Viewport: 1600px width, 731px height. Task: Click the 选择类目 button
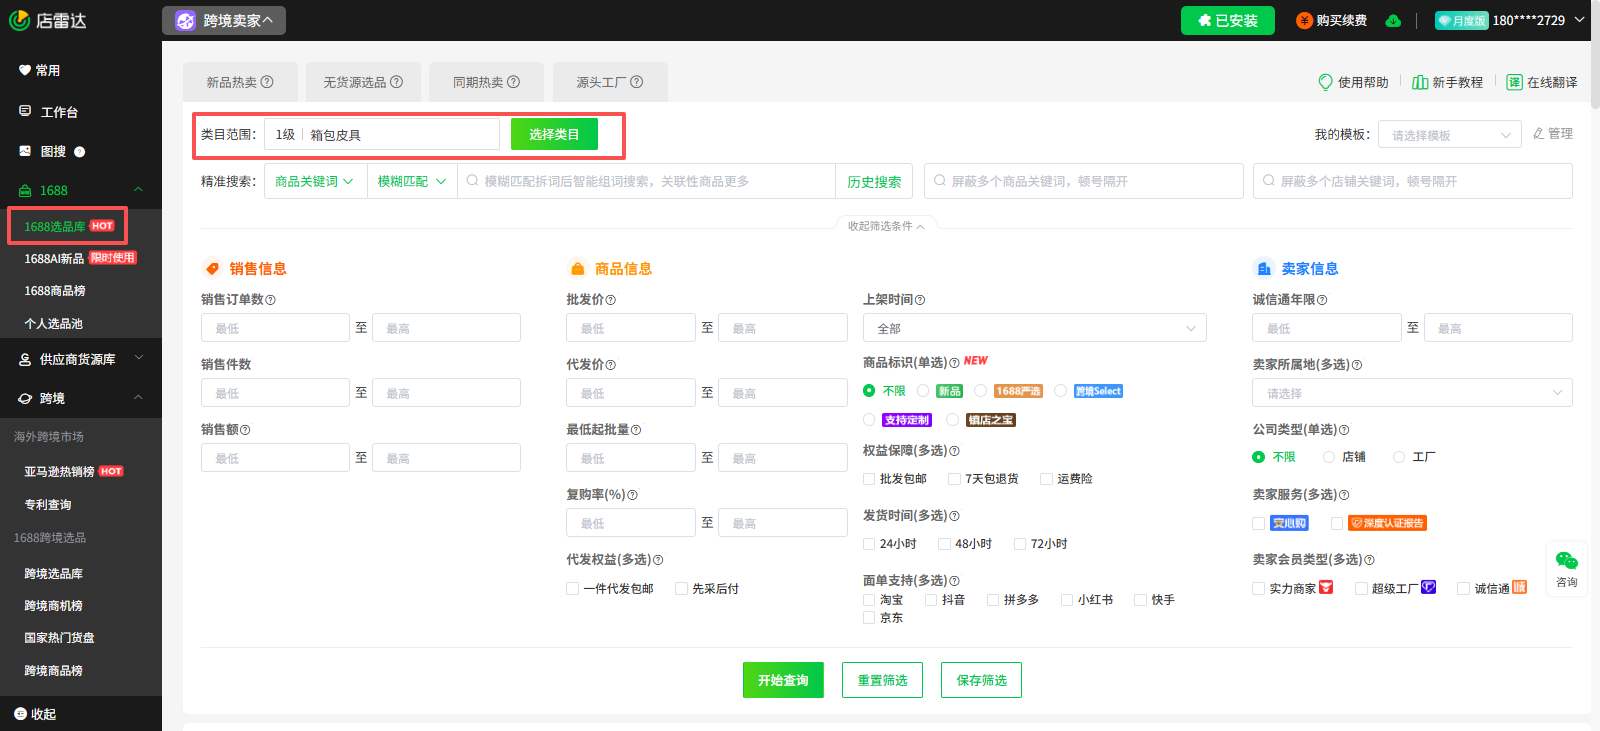[554, 134]
